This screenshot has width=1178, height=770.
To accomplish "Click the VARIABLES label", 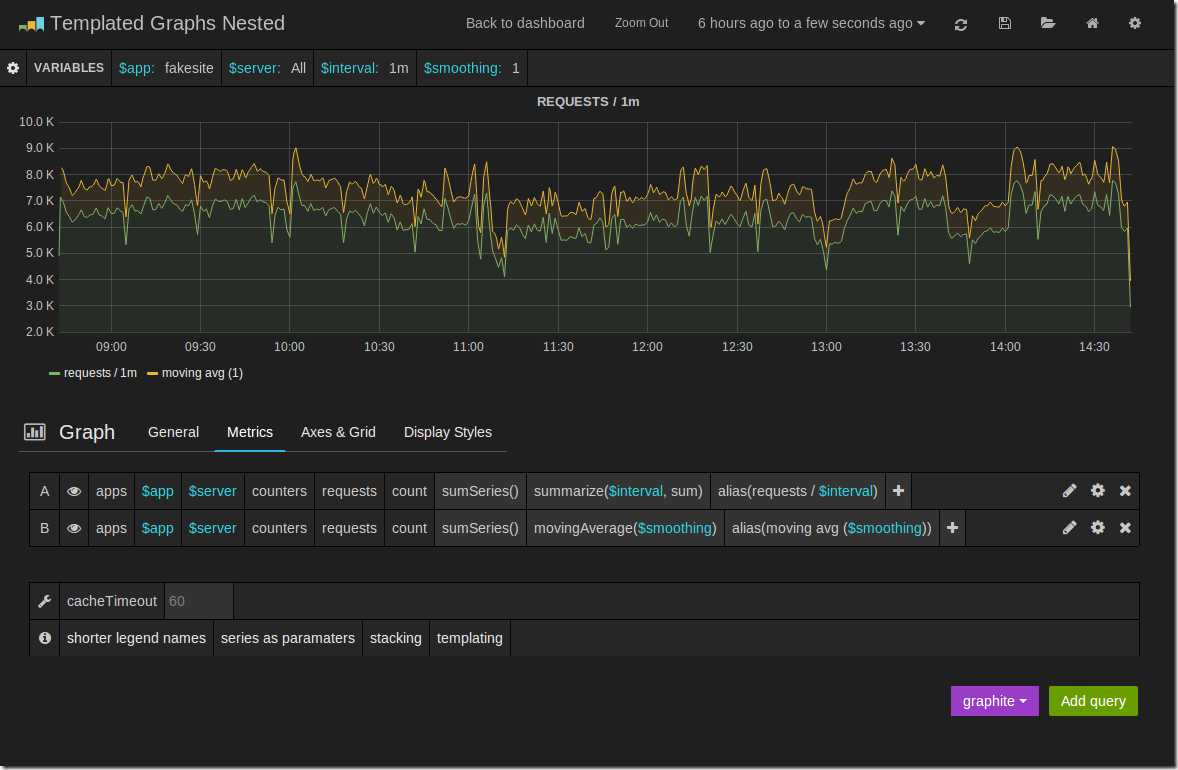I will tap(68, 68).
